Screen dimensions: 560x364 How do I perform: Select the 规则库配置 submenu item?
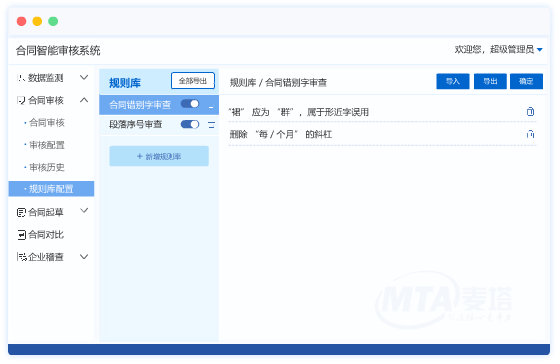51,189
